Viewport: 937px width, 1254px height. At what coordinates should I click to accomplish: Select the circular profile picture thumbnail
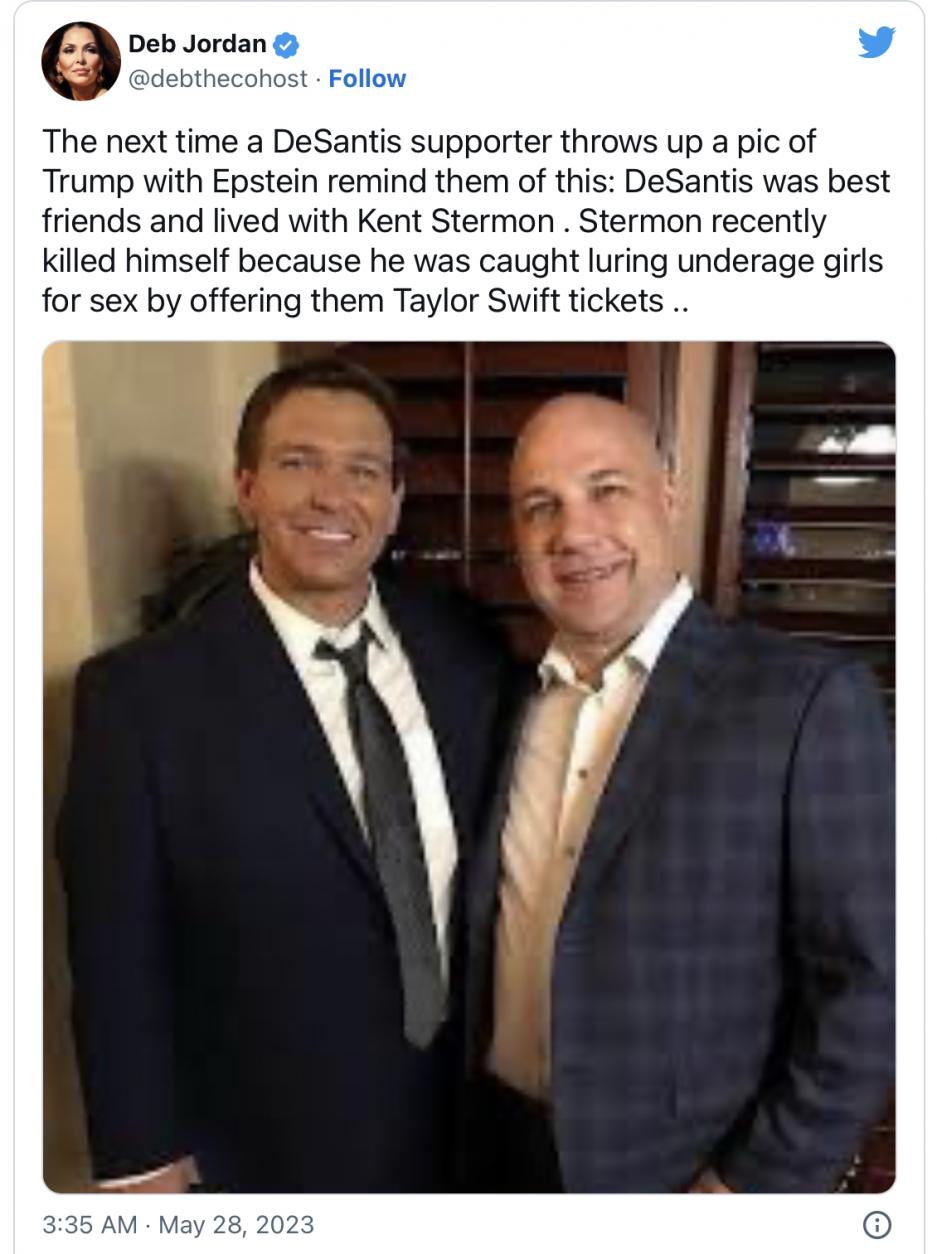81,61
